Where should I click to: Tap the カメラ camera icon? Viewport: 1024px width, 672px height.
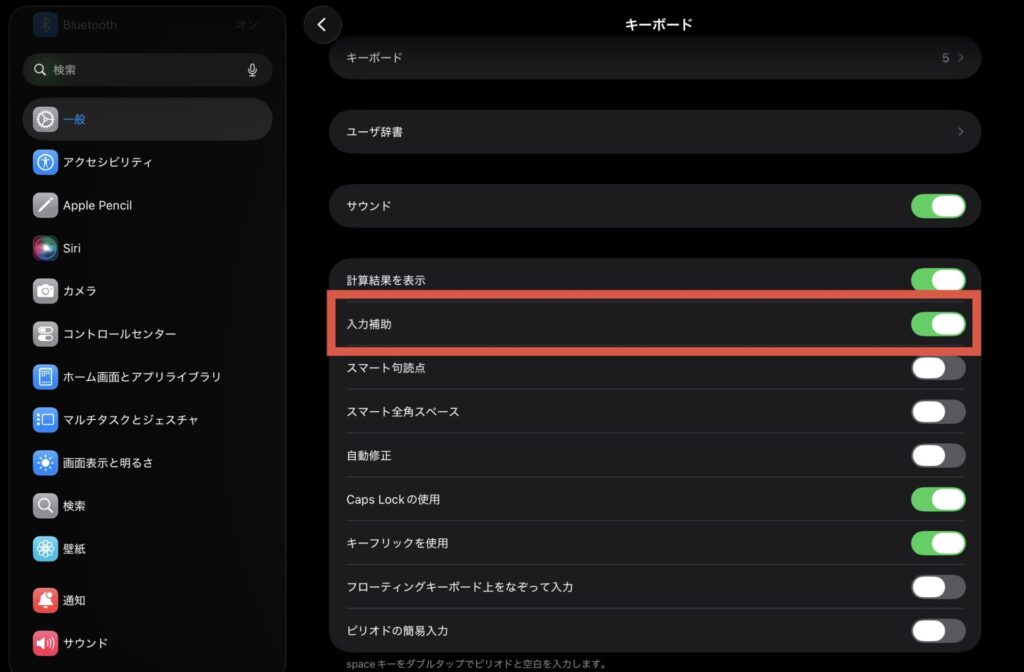(45, 291)
